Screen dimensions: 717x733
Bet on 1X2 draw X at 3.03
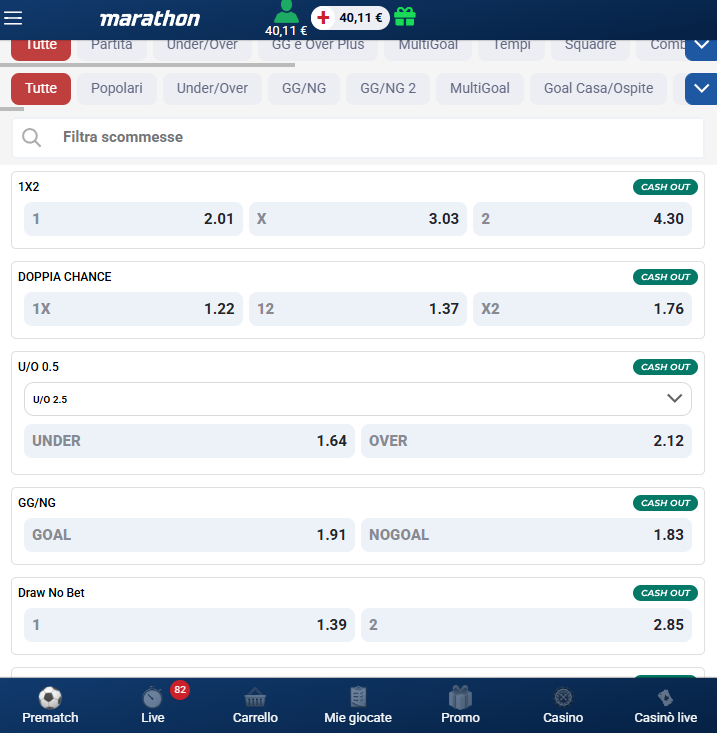coord(358,219)
